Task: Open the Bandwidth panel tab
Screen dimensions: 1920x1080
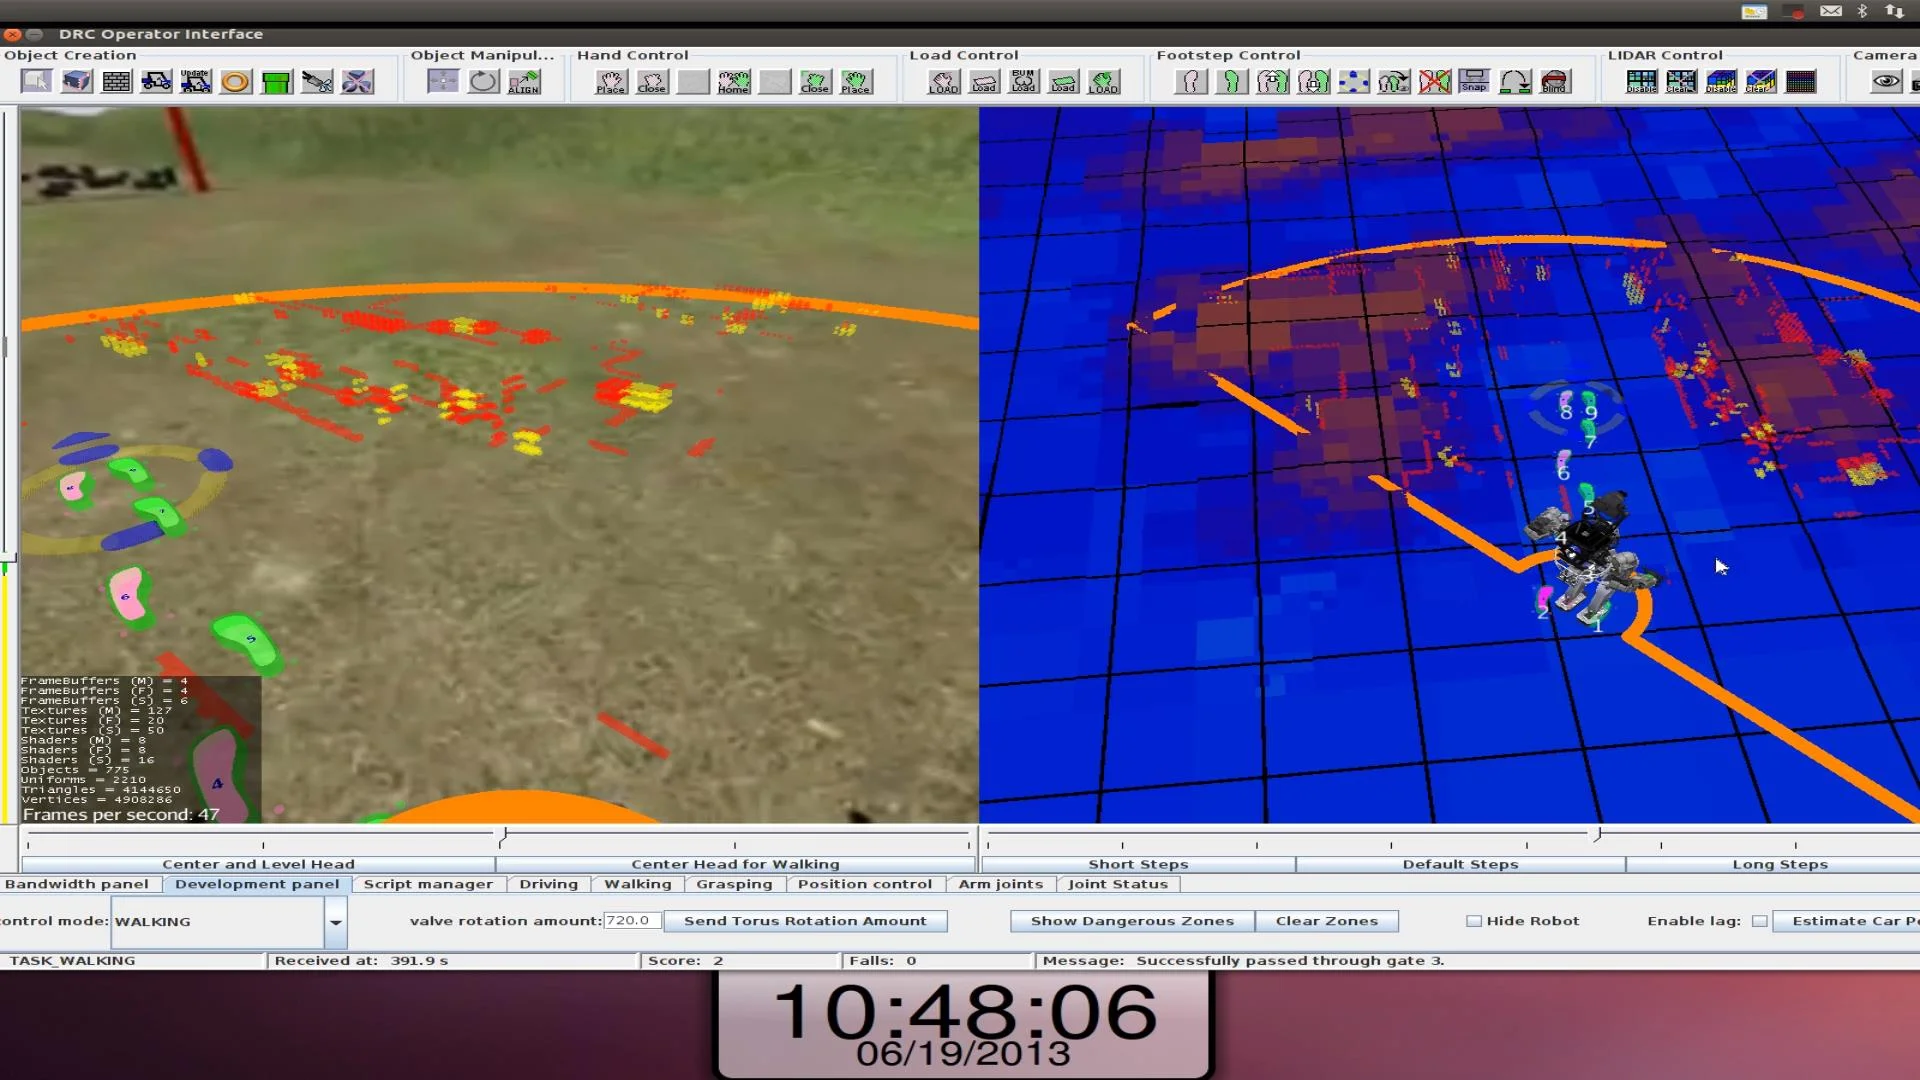Action: coord(76,884)
